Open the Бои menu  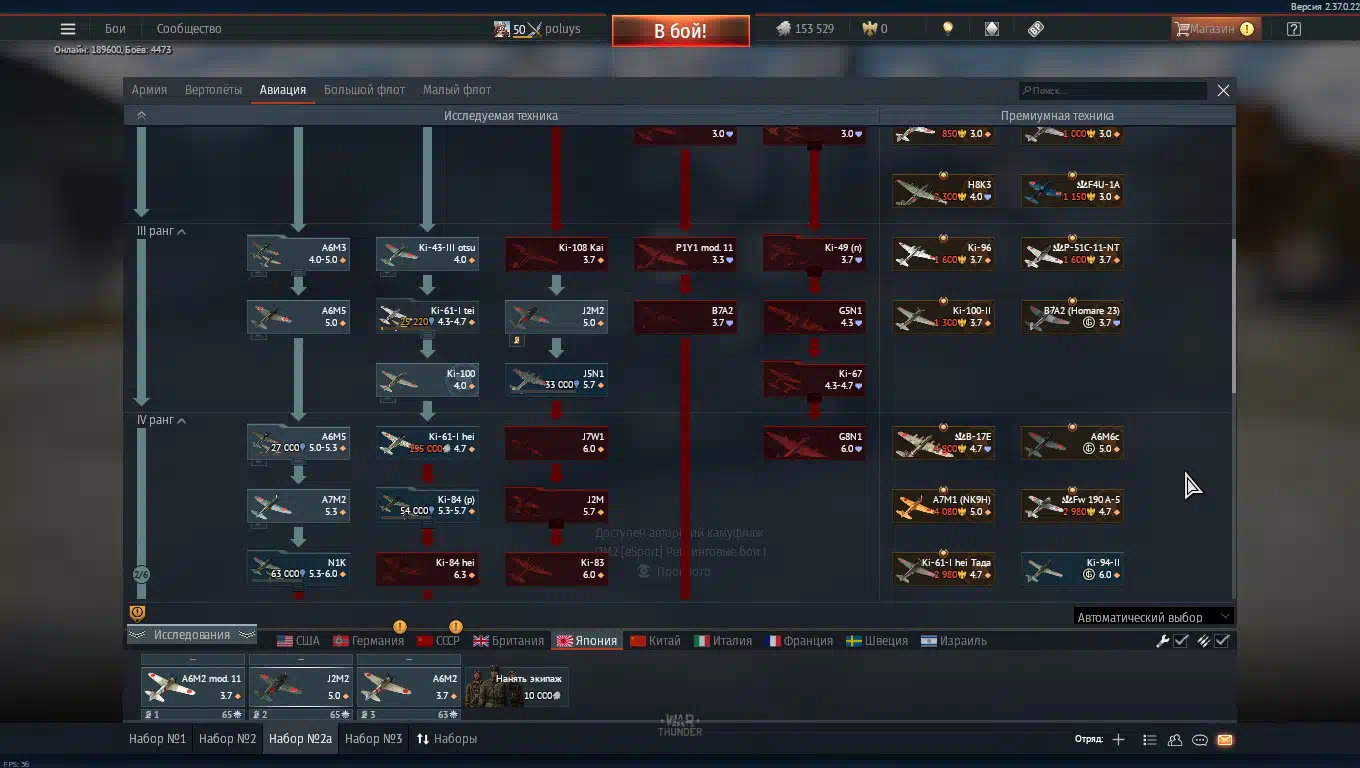115,29
